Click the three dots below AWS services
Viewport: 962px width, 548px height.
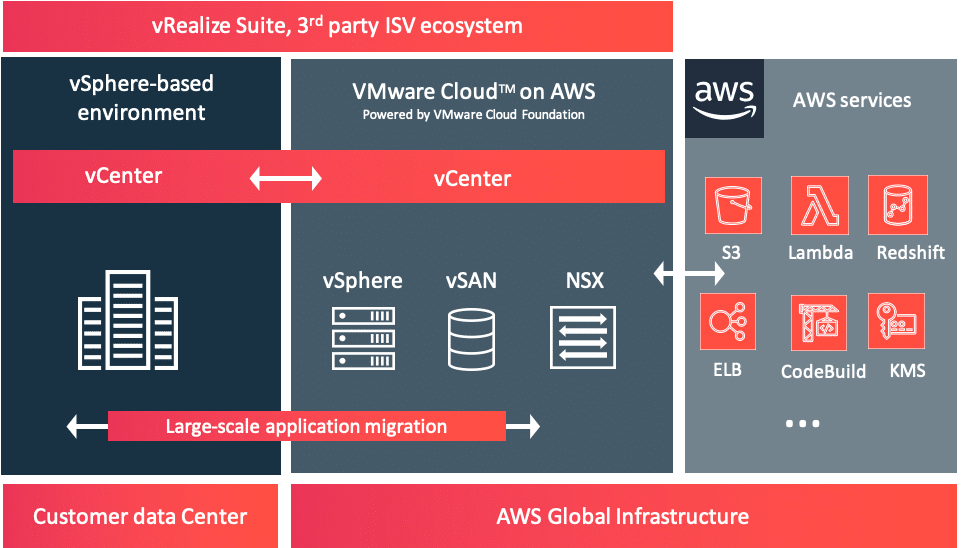click(802, 424)
